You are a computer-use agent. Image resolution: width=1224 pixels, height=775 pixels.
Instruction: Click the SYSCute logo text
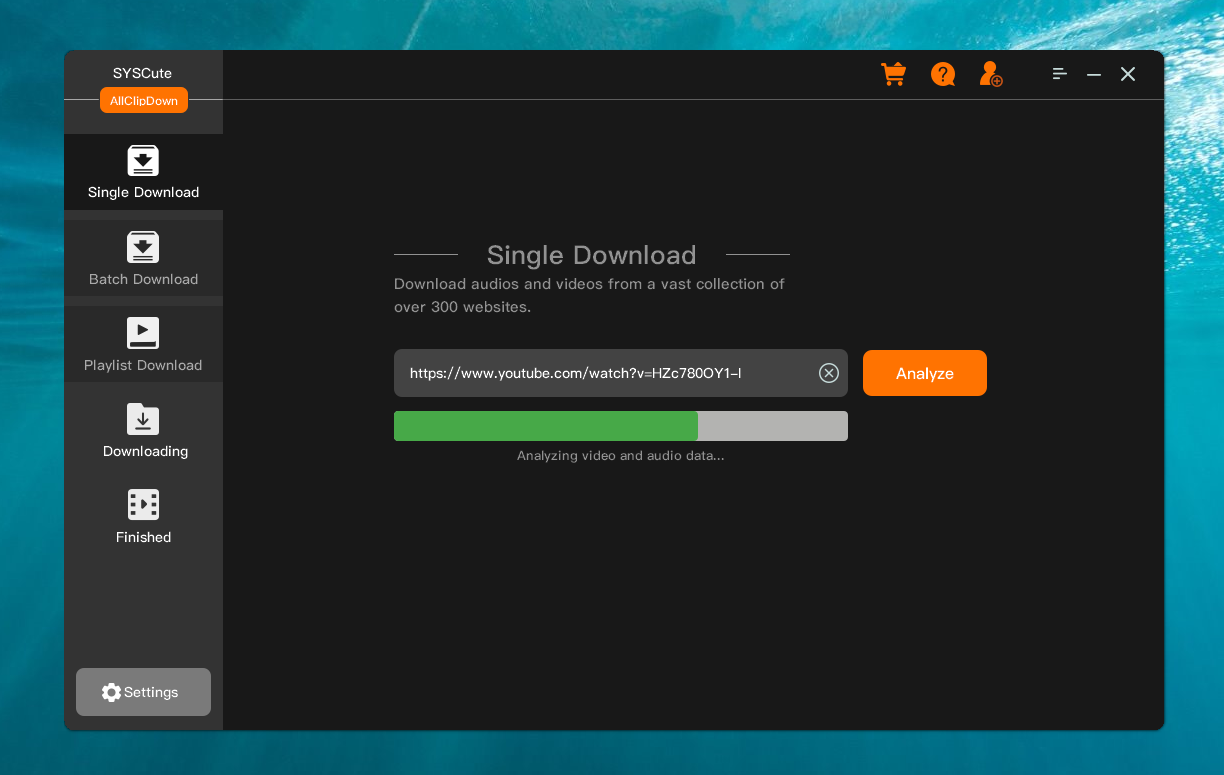pos(143,72)
